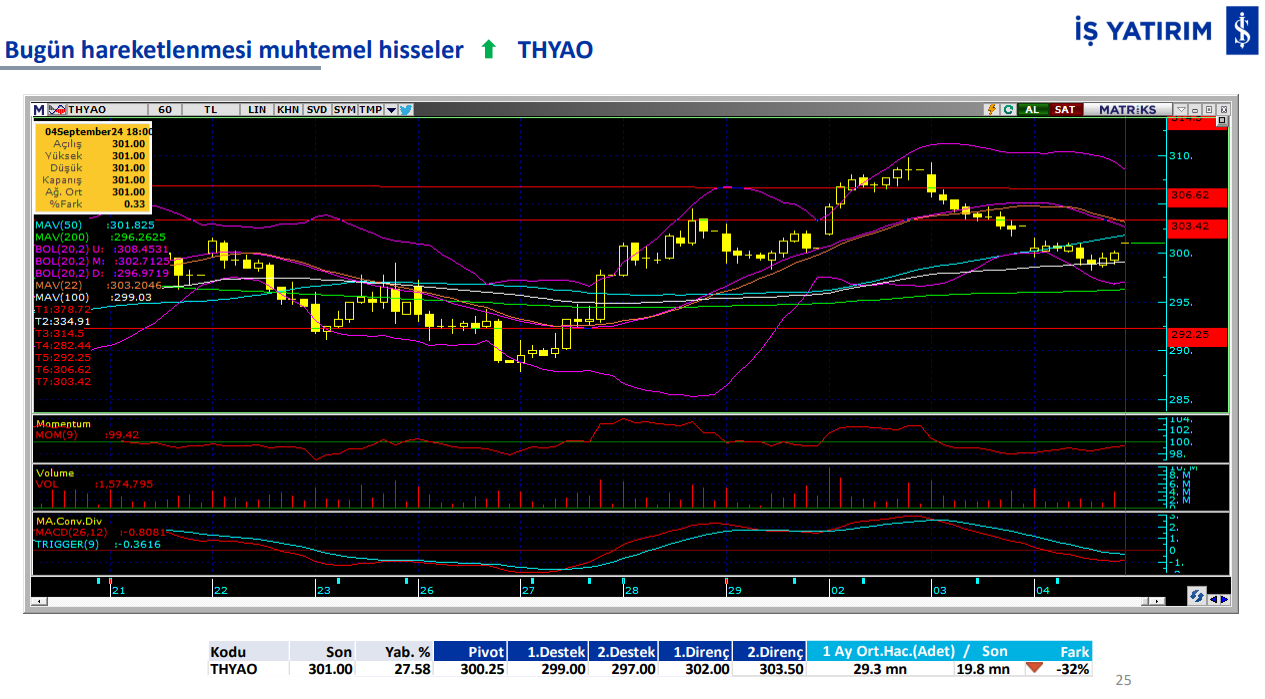This screenshot has width=1265, height=699.
Task: Click the horizontal scrollbar left arrow
Action: tap(40, 602)
